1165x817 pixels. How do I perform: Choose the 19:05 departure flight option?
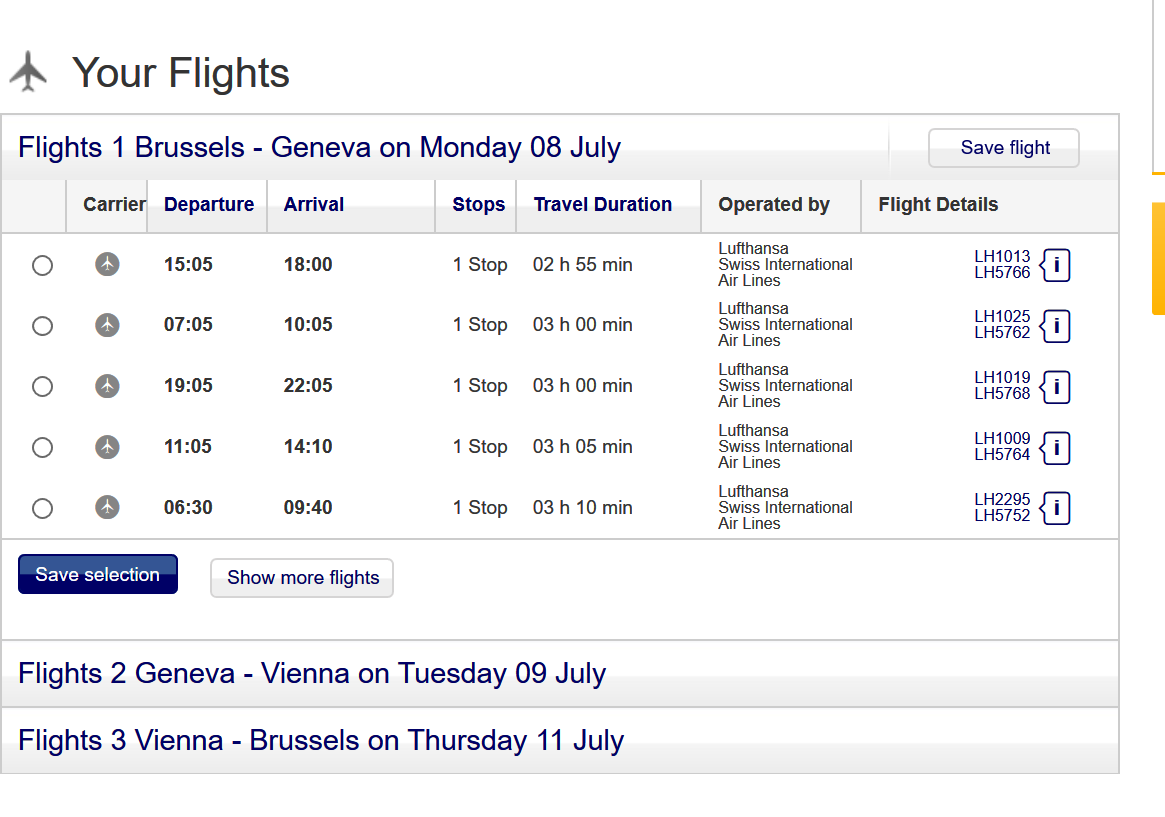42,387
